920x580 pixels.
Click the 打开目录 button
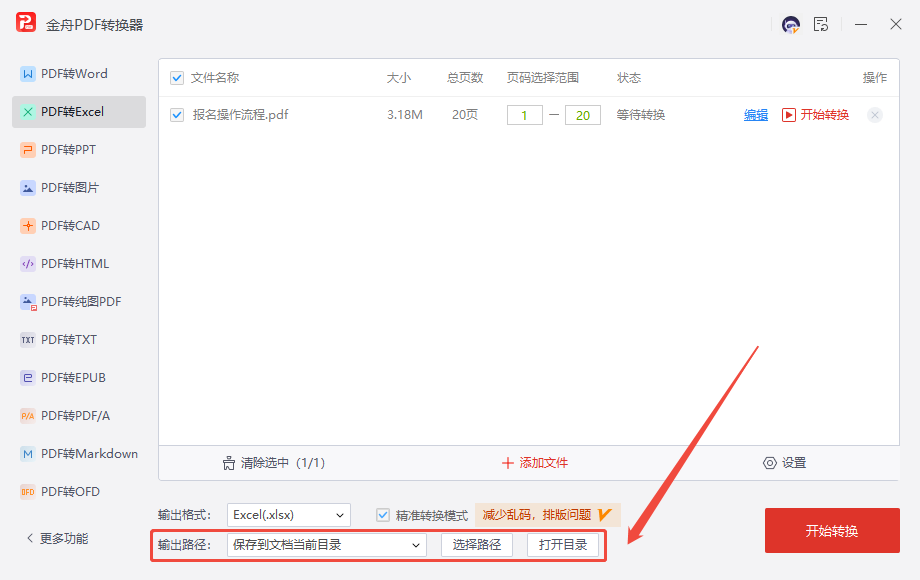pyautogui.click(x=563, y=545)
